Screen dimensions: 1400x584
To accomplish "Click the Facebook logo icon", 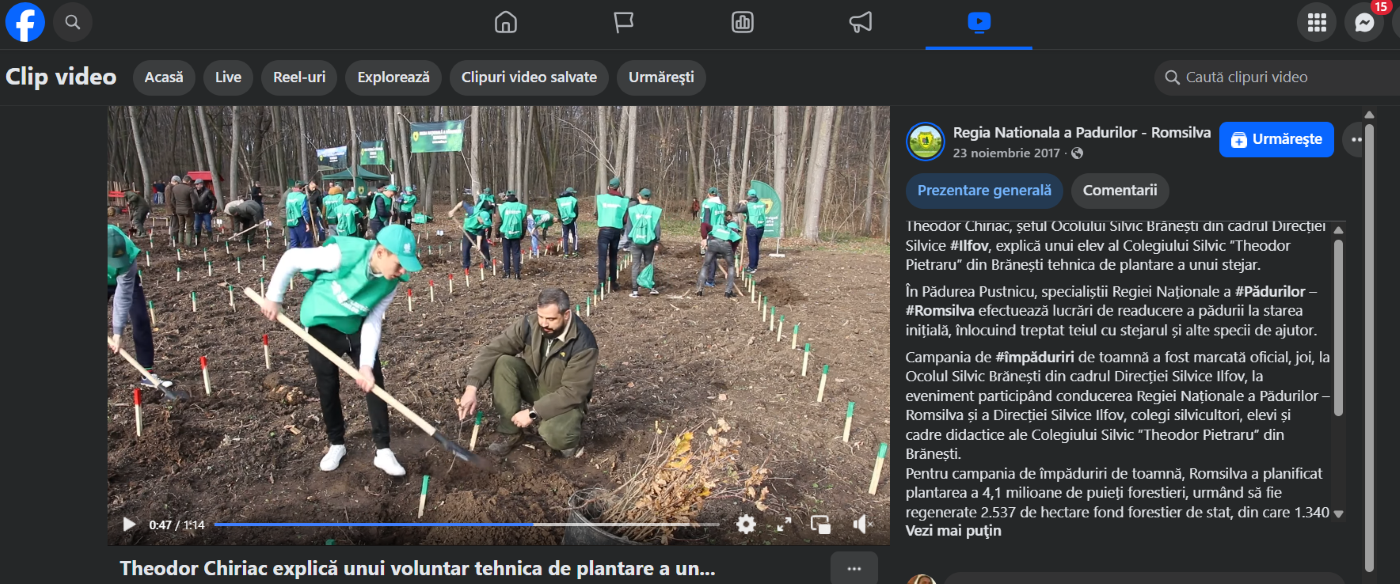I will tap(25, 22).
